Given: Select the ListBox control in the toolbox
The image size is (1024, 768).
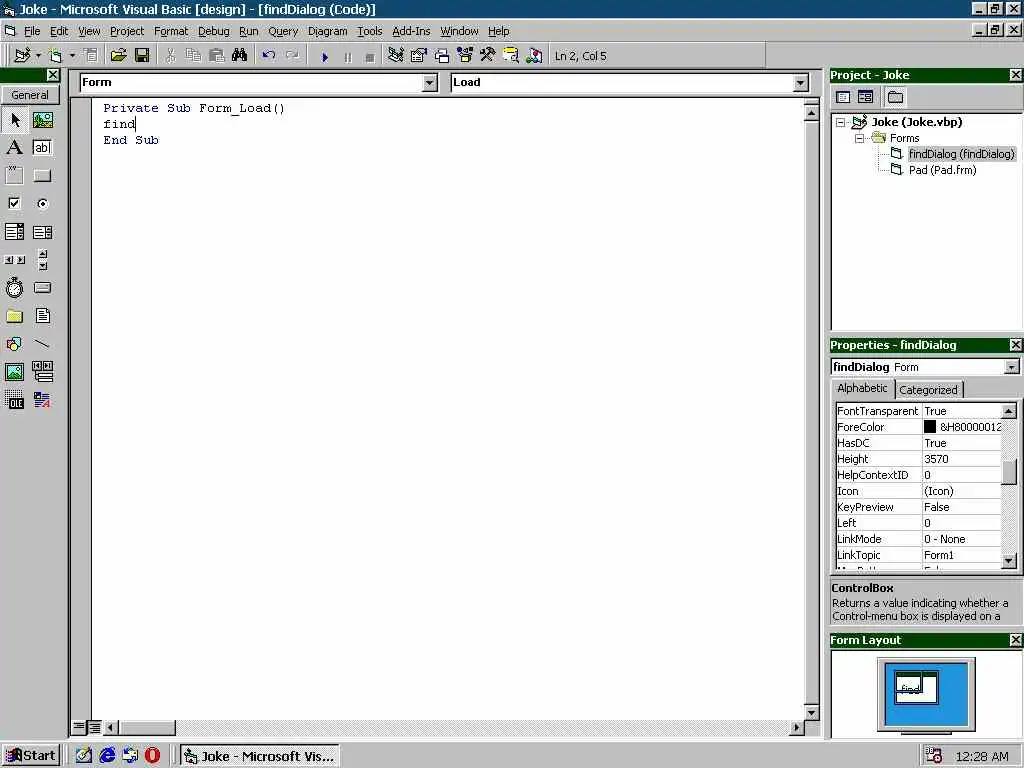Looking at the screenshot, I should point(42,232).
